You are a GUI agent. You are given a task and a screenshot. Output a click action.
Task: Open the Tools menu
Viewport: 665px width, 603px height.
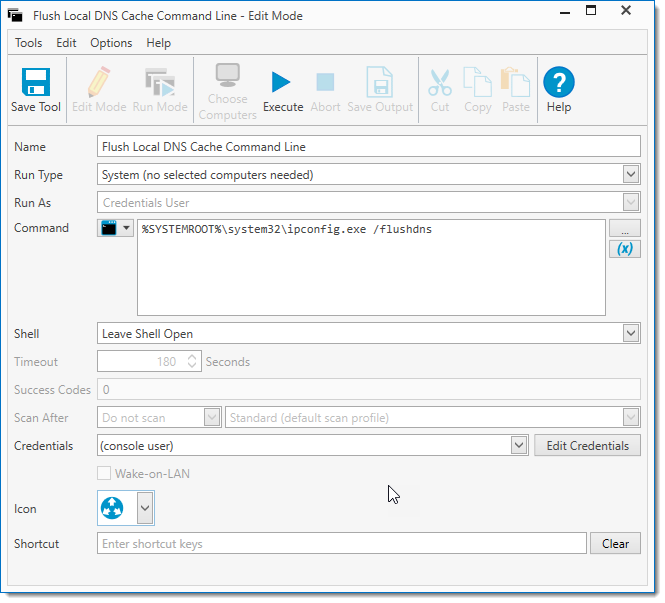point(28,43)
